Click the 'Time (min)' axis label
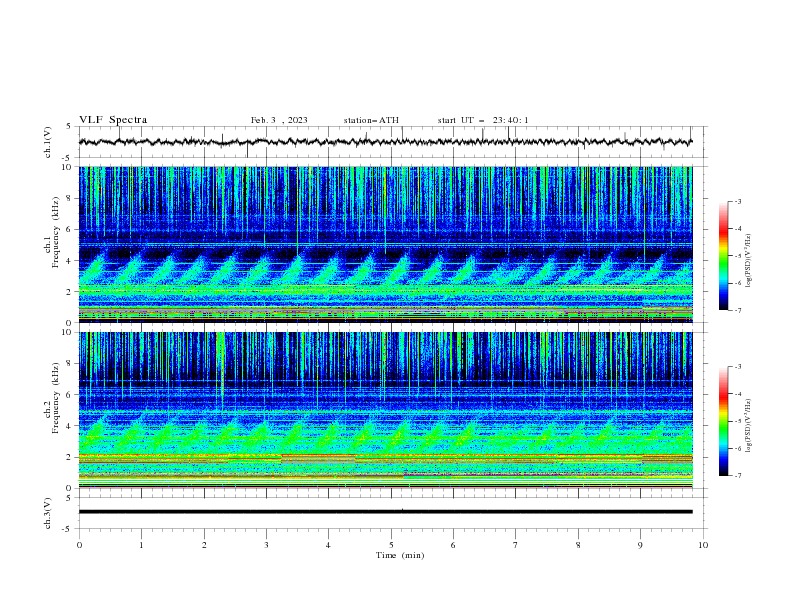This screenshot has height=612, width=792. coord(400,555)
